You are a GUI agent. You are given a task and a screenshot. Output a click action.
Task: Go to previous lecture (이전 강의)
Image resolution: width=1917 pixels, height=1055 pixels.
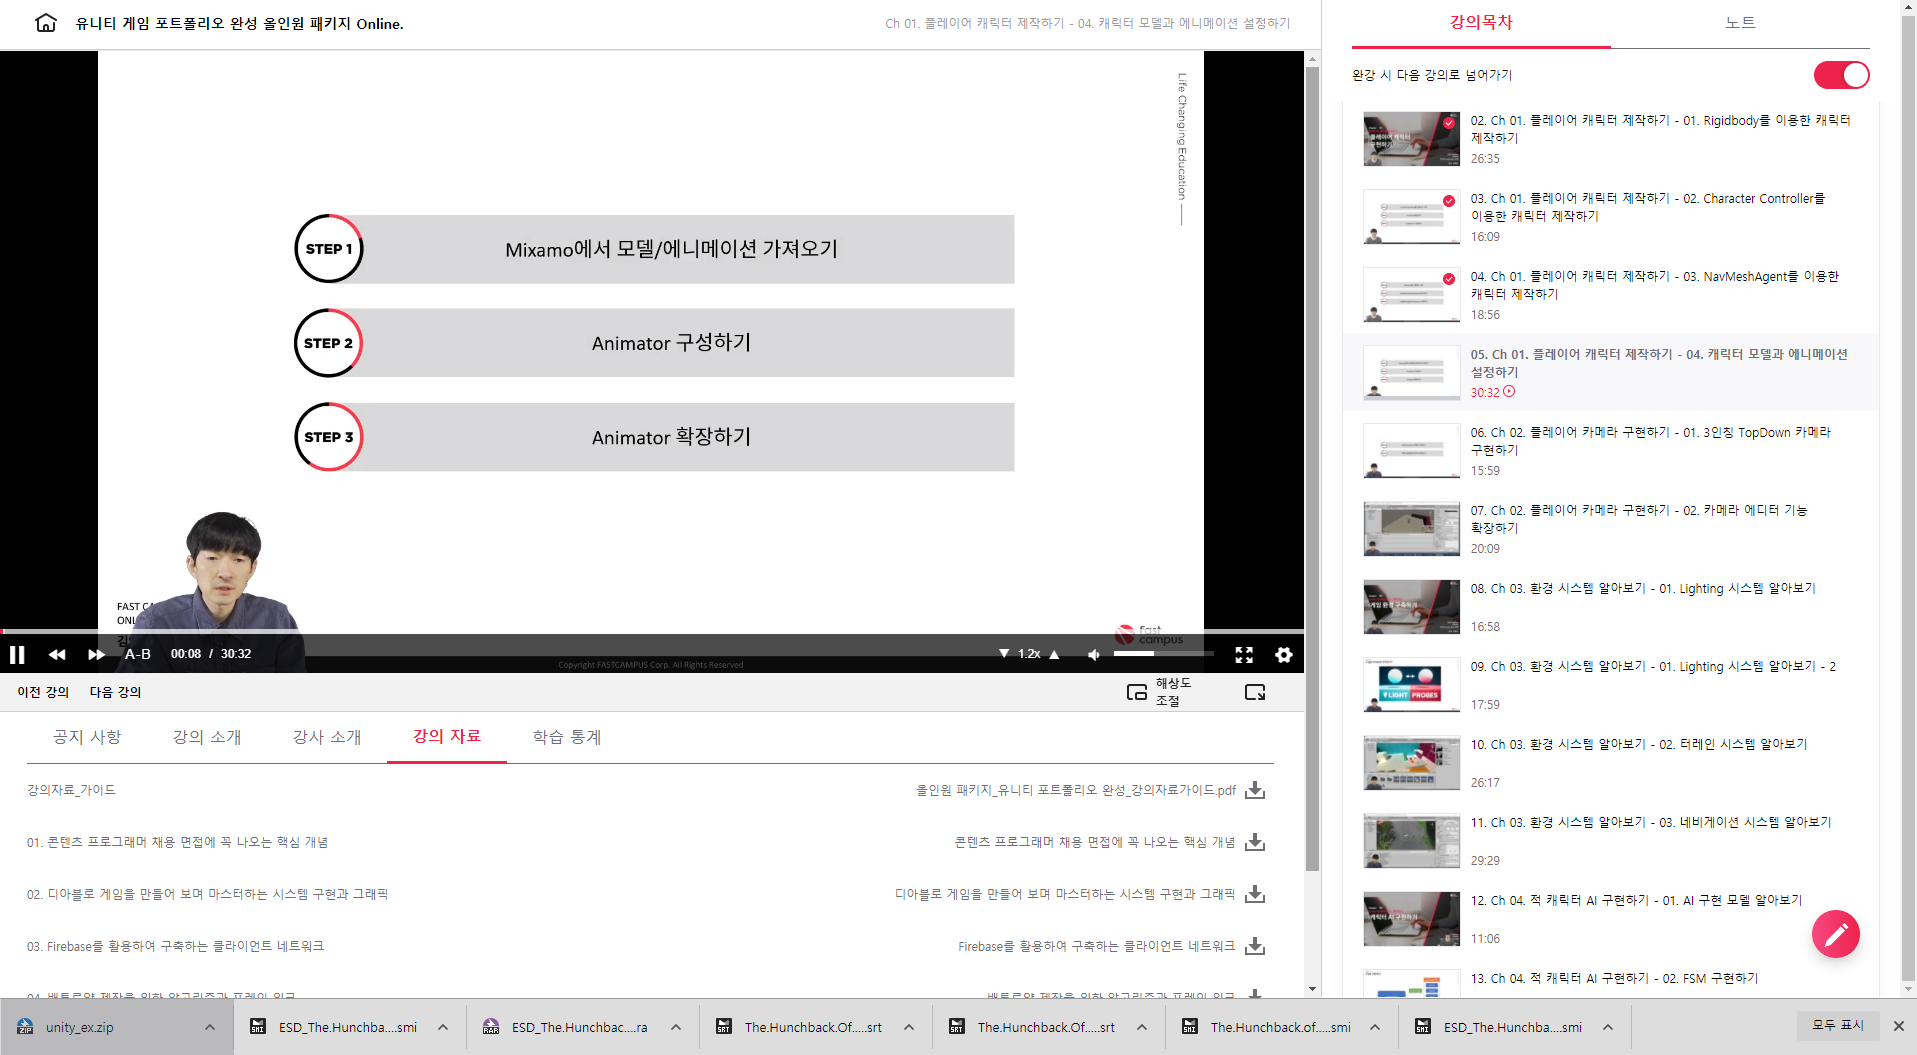click(43, 692)
